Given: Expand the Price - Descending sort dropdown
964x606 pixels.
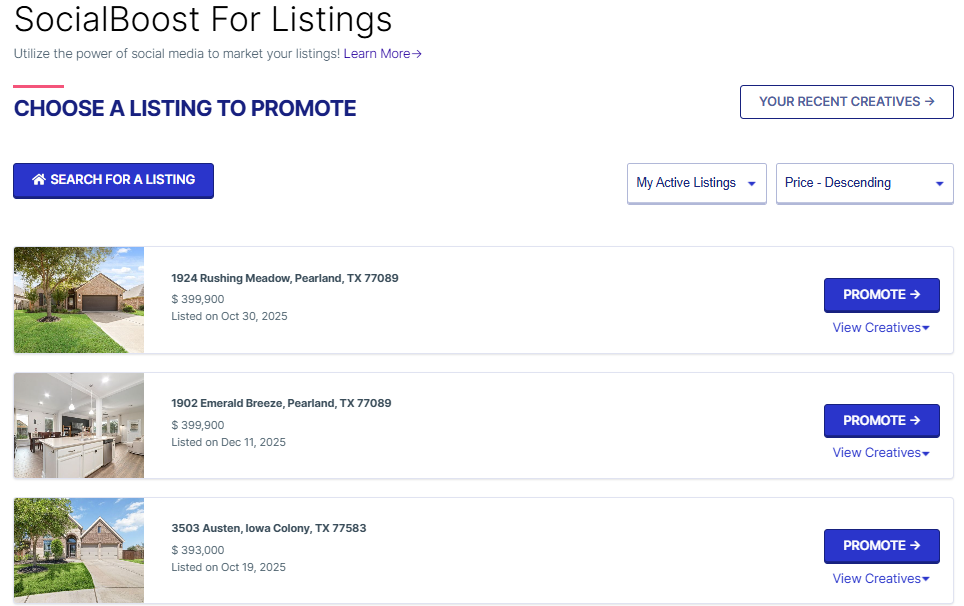Looking at the screenshot, I should pos(864,183).
